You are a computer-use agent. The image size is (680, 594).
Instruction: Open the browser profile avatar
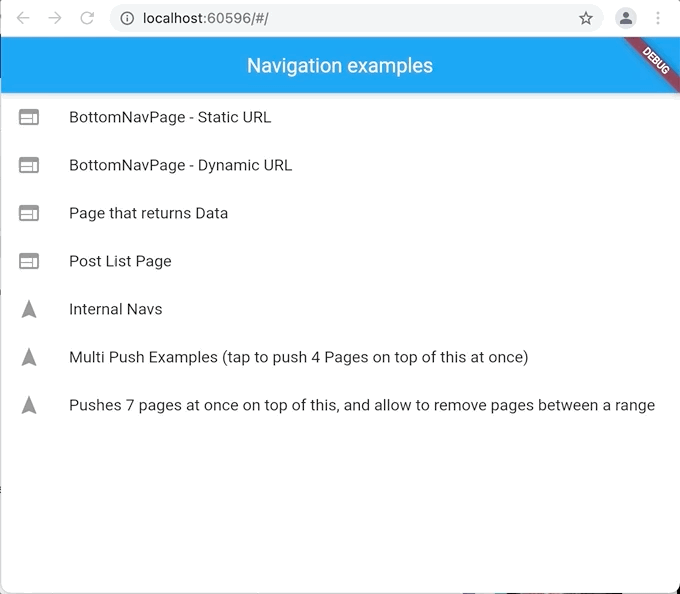click(625, 18)
